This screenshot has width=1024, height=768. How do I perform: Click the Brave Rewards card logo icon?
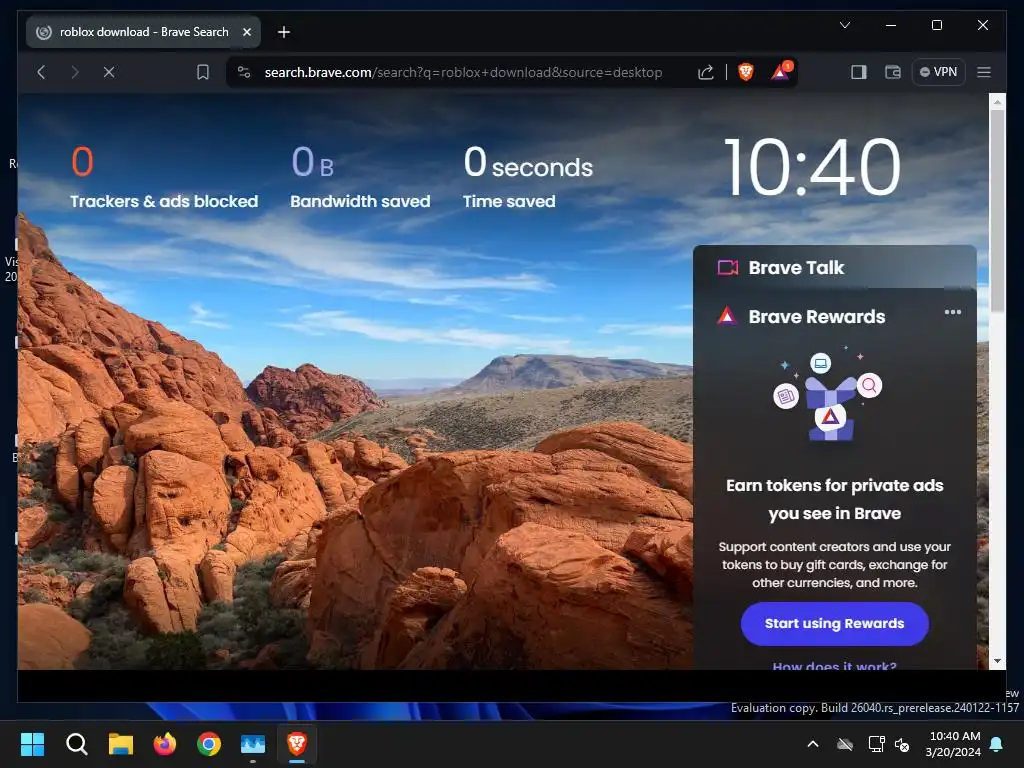coord(727,316)
